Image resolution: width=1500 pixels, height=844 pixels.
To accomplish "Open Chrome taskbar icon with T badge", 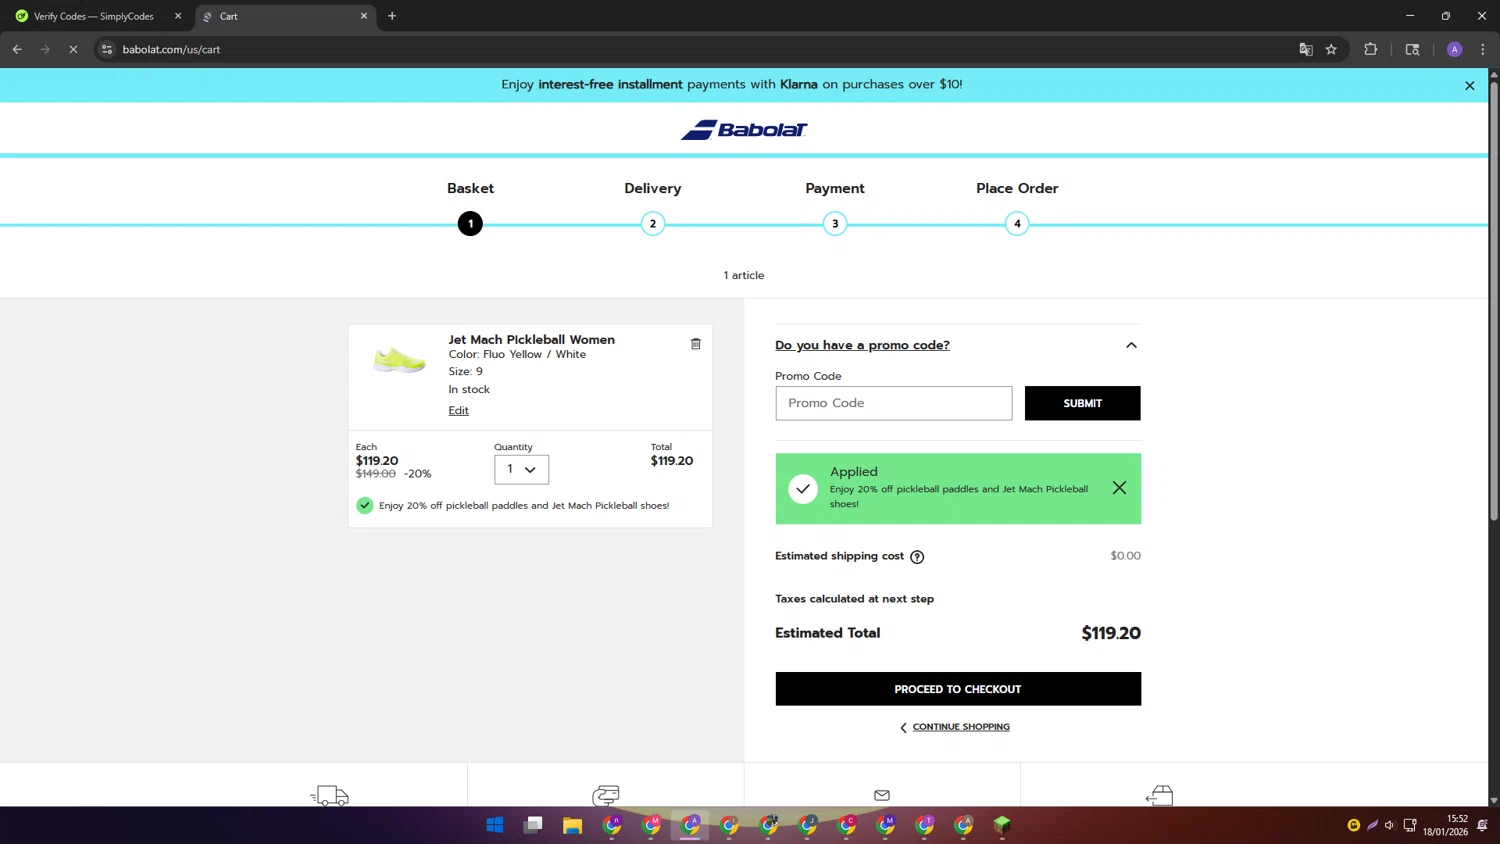I will click(924, 825).
